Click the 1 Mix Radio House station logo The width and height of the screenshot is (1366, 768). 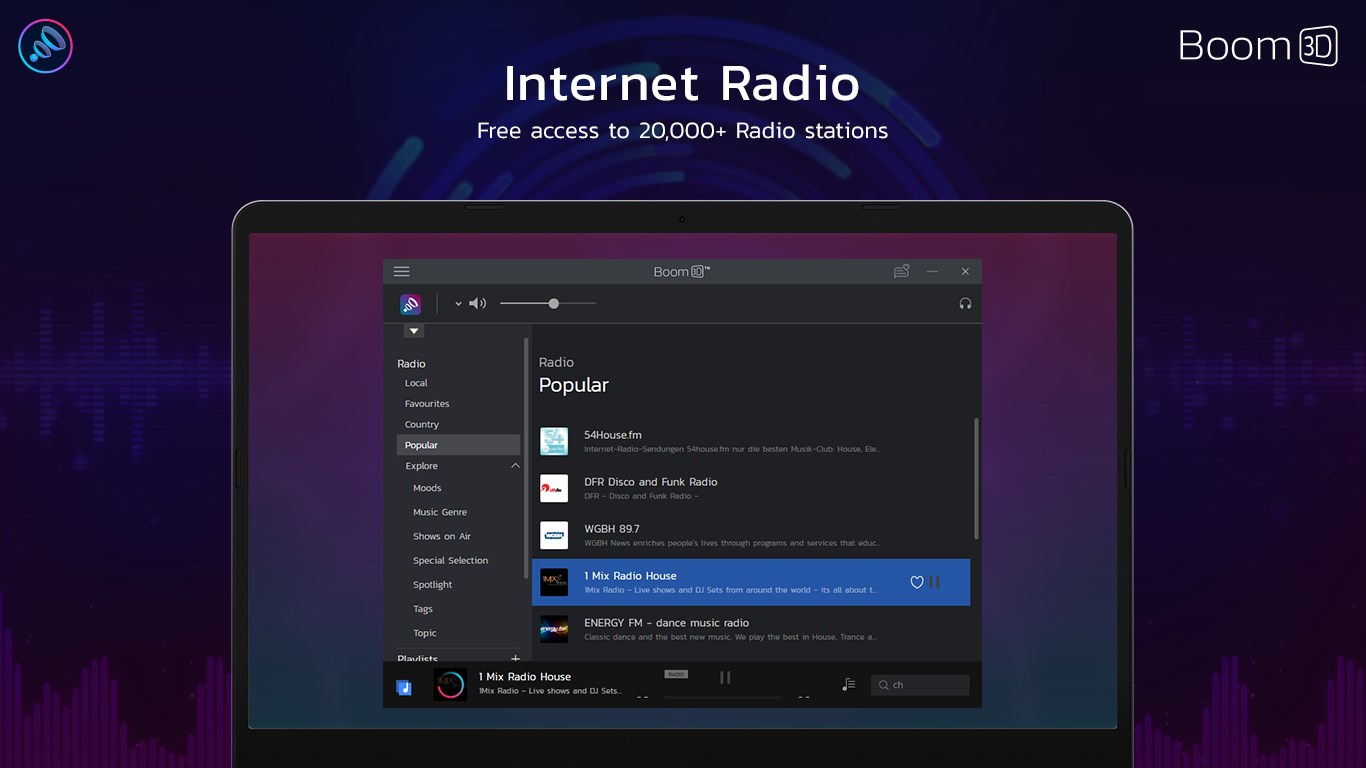point(554,582)
